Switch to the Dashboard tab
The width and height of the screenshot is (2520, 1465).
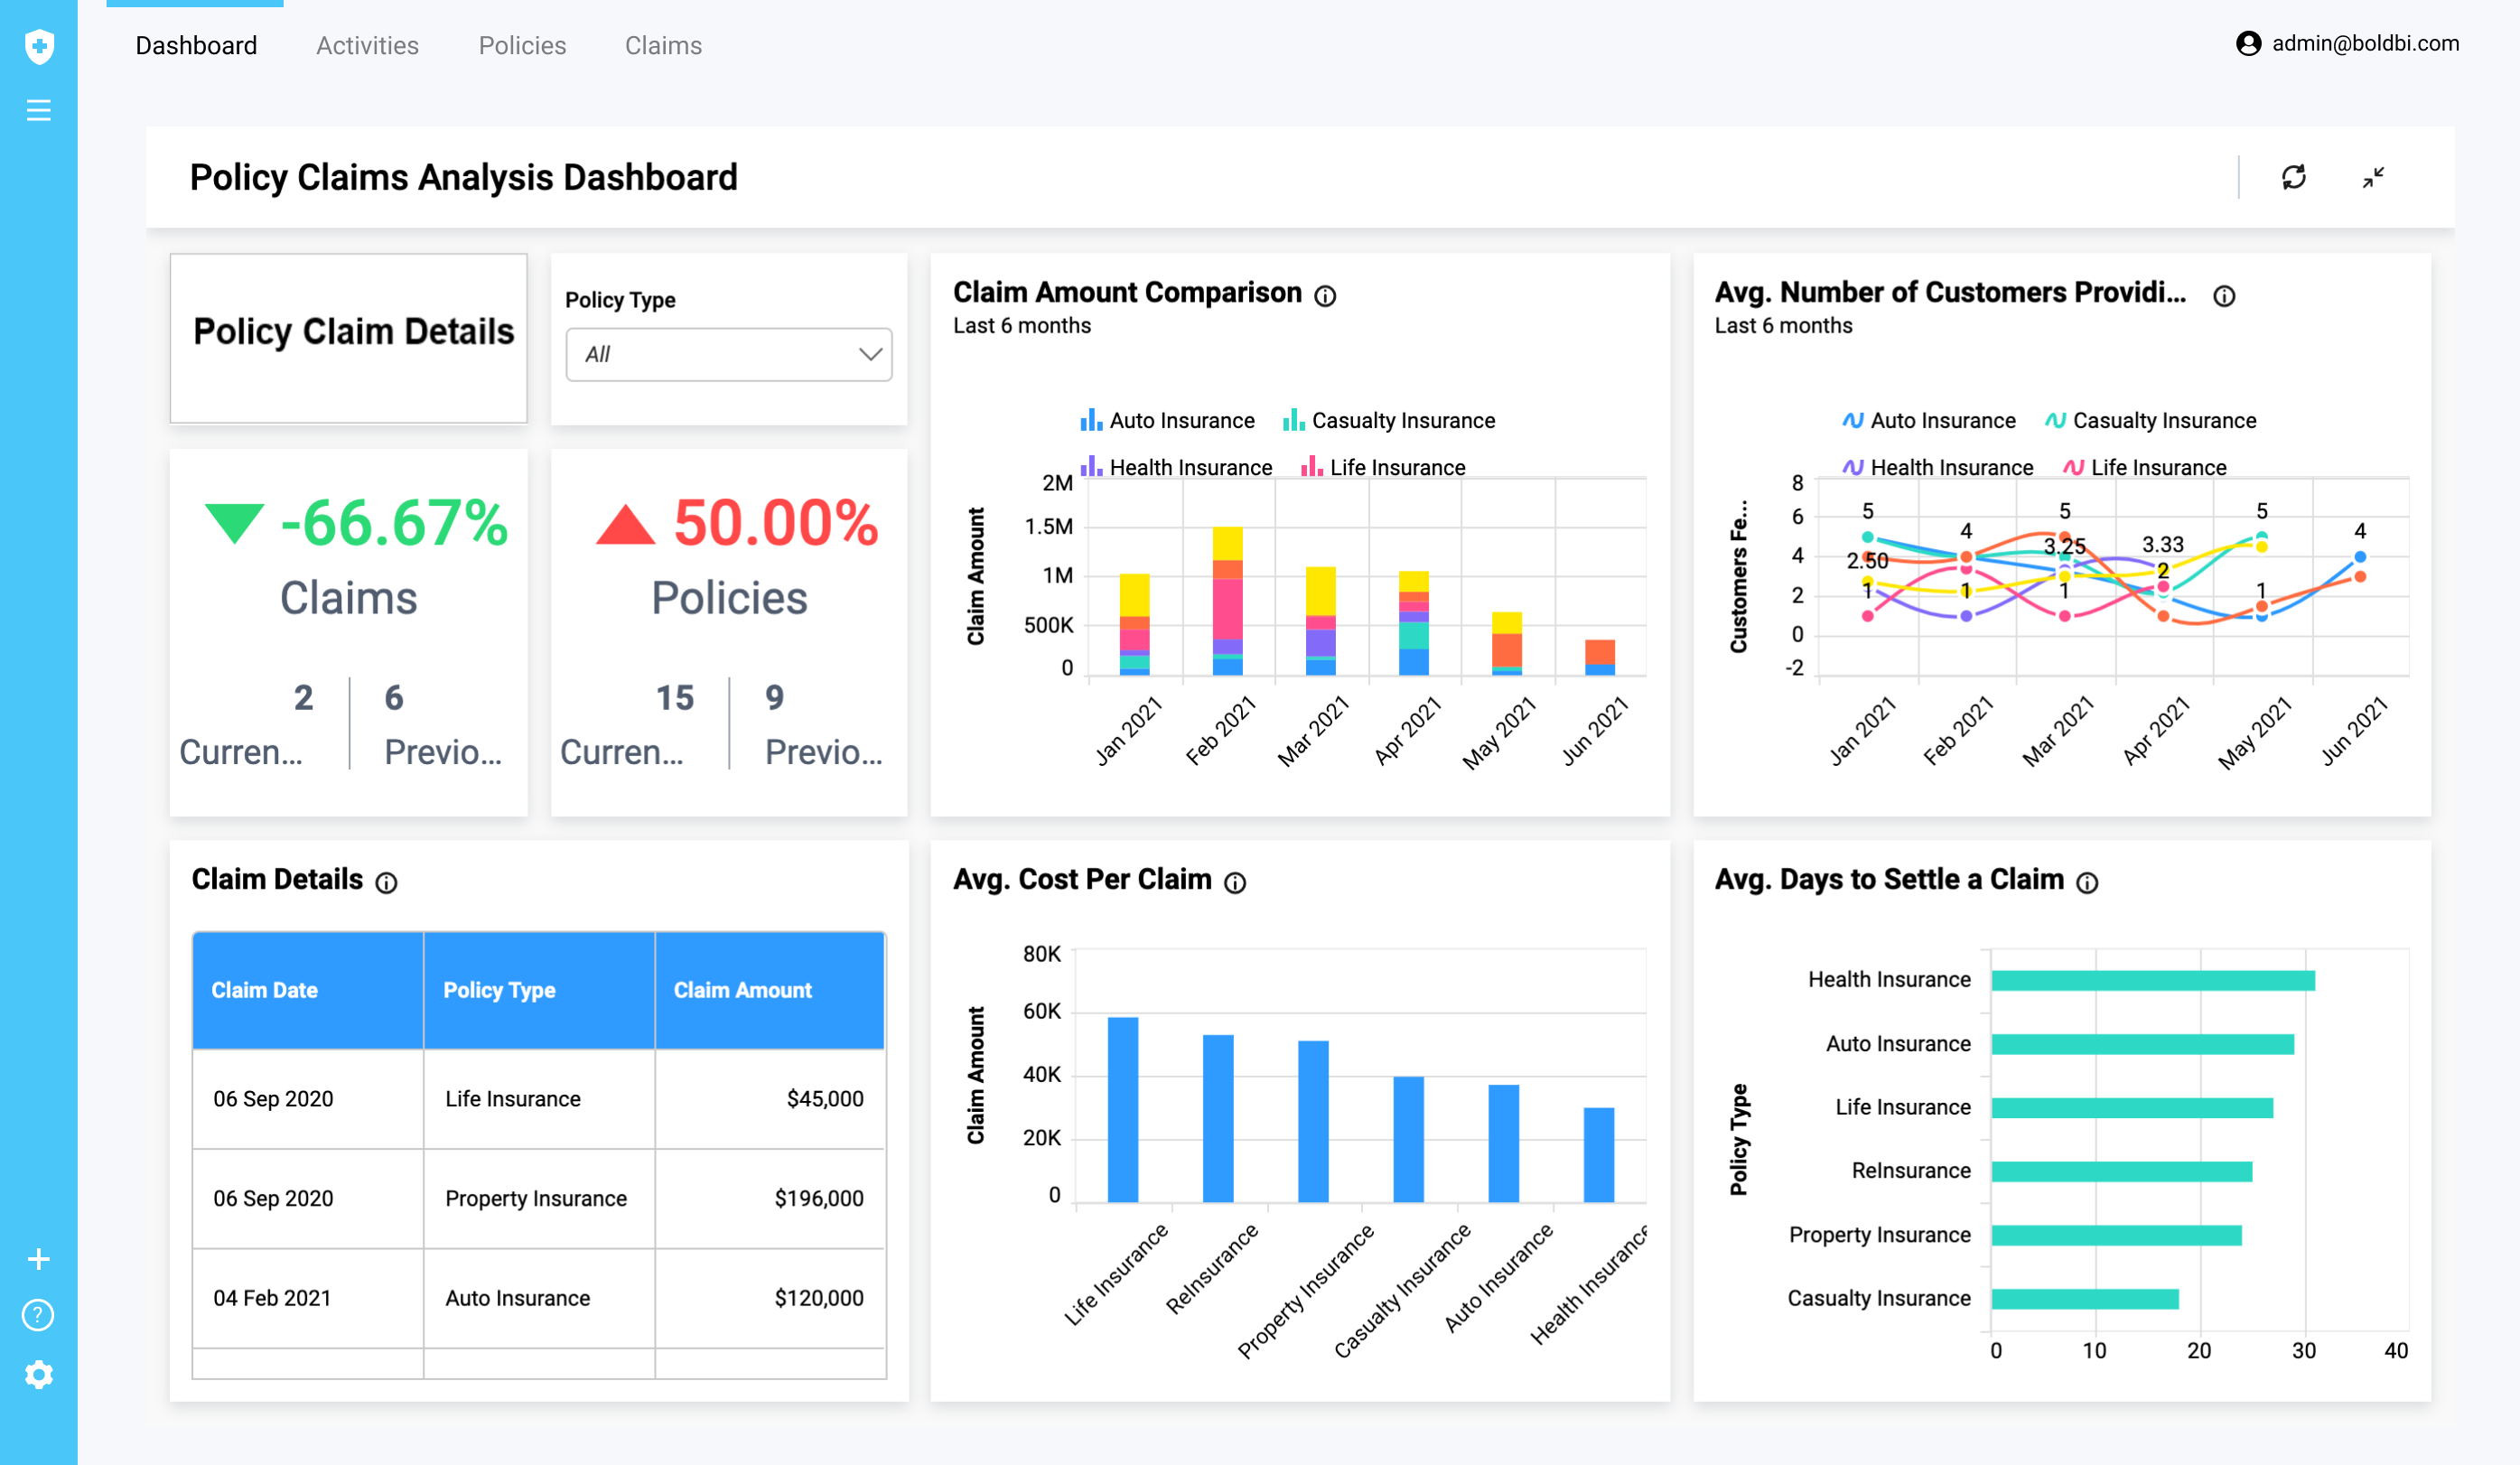[x=196, y=46]
